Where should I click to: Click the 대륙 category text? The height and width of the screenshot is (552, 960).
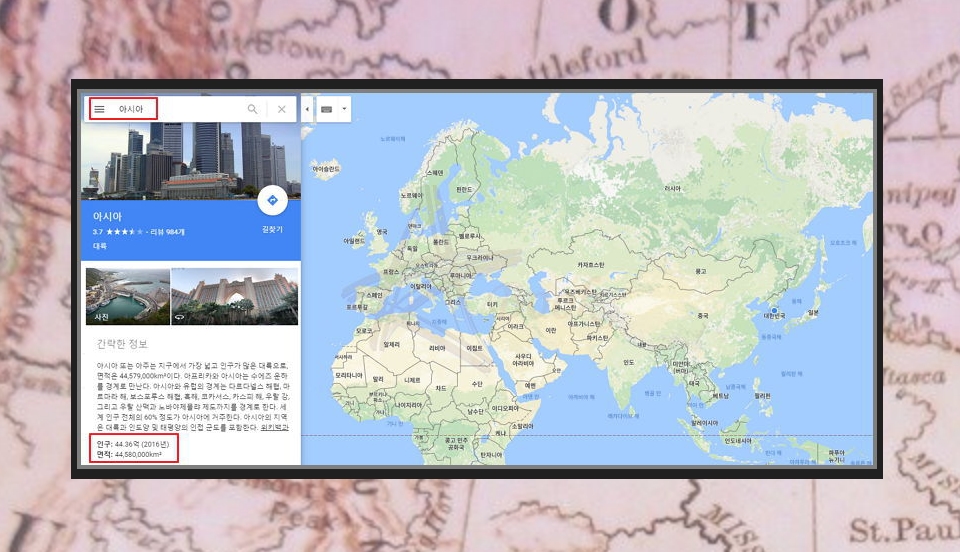100,246
